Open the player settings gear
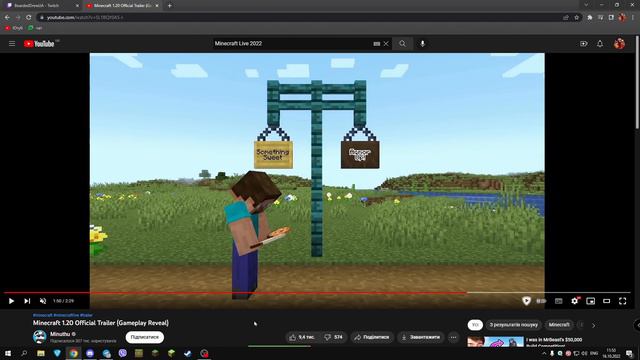 575,301
